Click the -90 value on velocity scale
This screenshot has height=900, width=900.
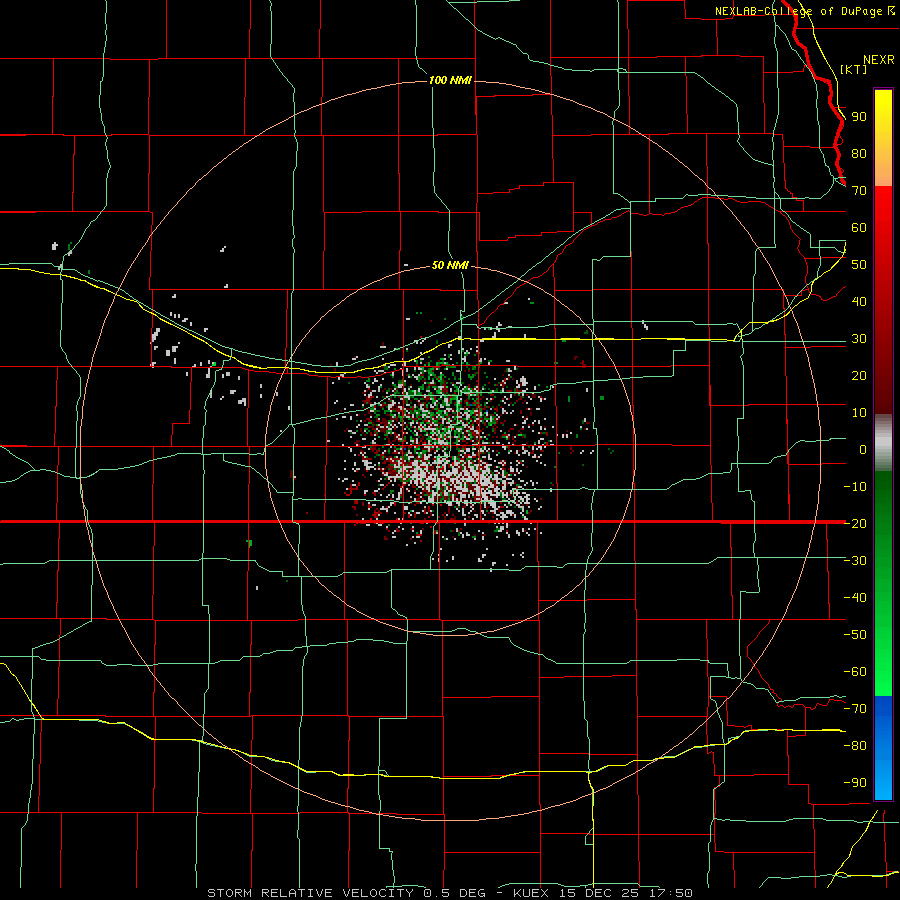(855, 783)
